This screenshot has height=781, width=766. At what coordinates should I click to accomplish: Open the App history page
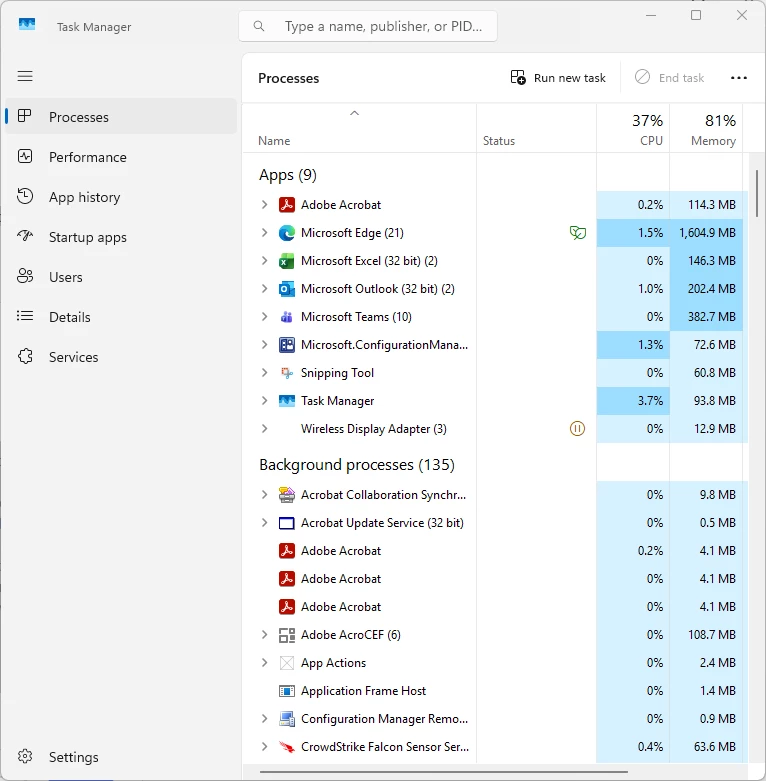click(x=121, y=197)
